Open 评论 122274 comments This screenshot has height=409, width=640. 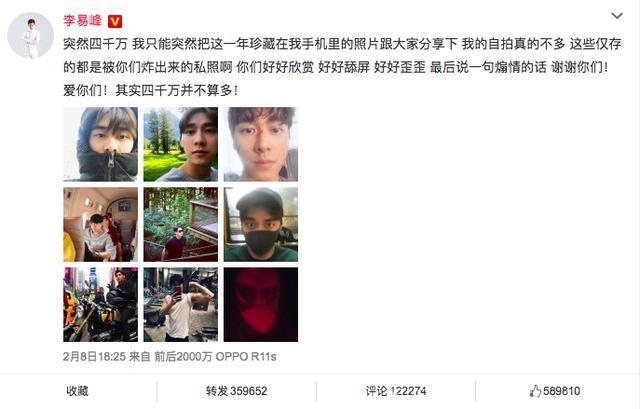click(396, 391)
